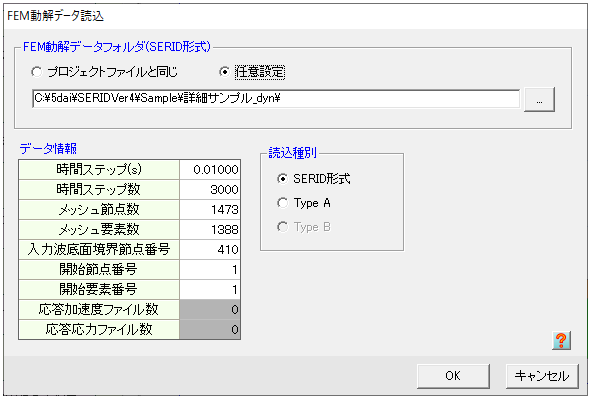Click the 応答加速度ファイル数 grayed value cell
This screenshot has height=400, width=592.
point(210,310)
